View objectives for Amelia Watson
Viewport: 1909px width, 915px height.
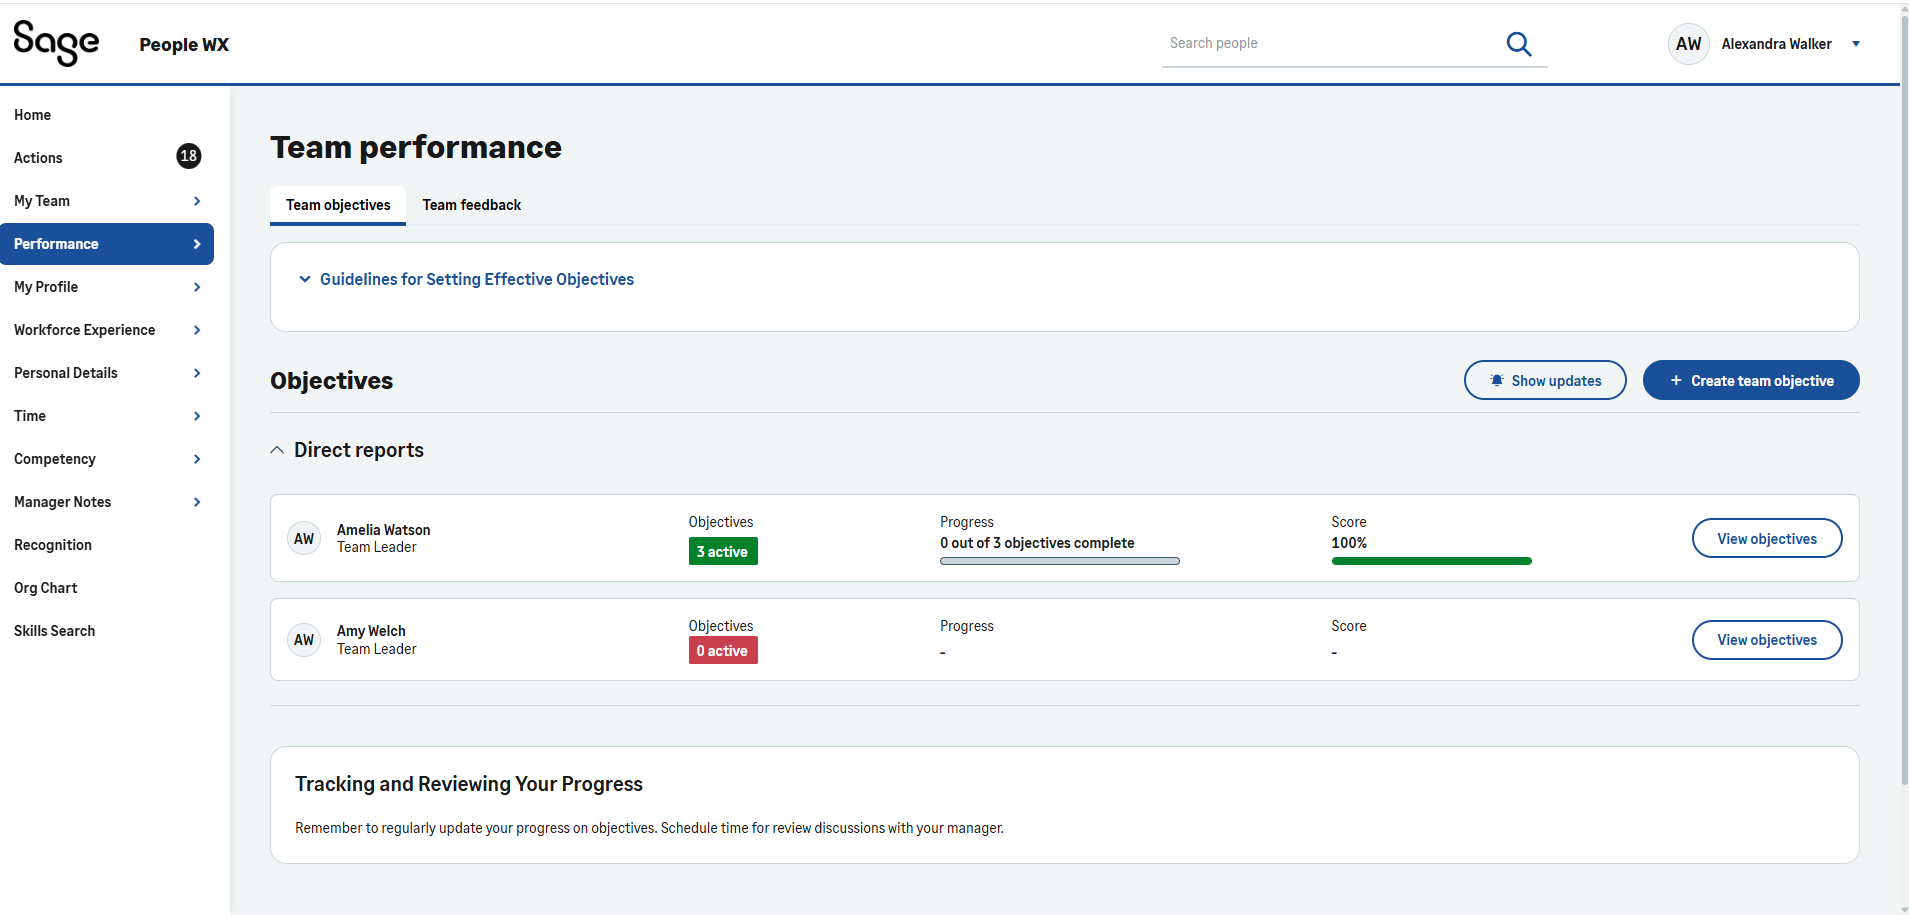coord(1766,539)
